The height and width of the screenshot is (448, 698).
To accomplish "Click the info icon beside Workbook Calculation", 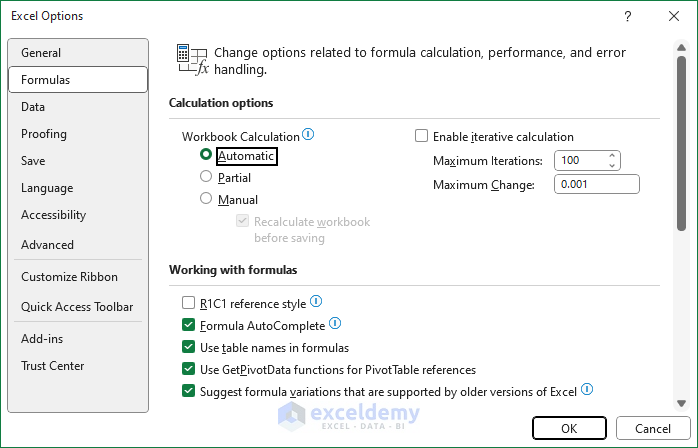I will (x=308, y=135).
